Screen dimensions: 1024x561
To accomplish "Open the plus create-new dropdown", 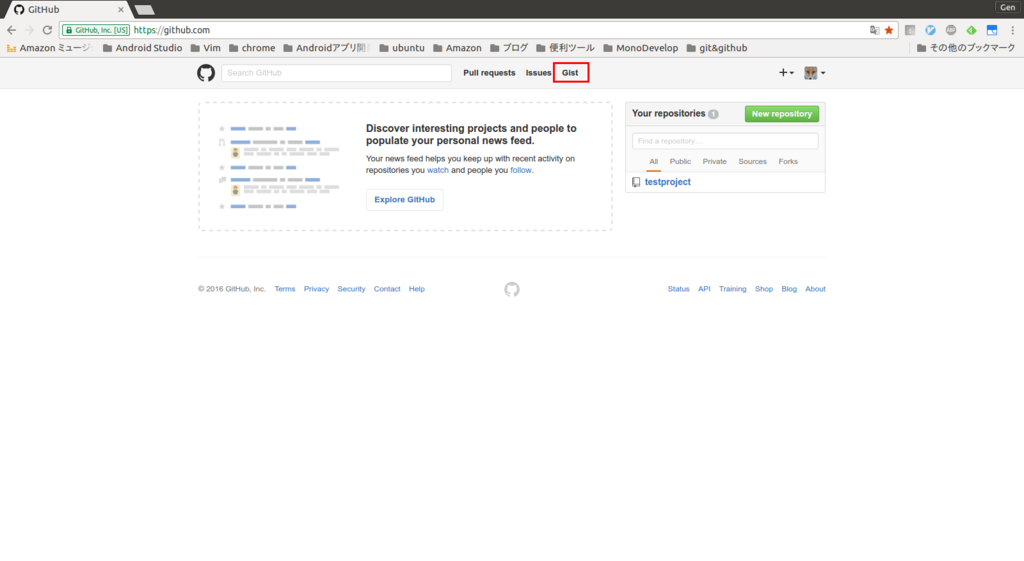I will [786, 72].
